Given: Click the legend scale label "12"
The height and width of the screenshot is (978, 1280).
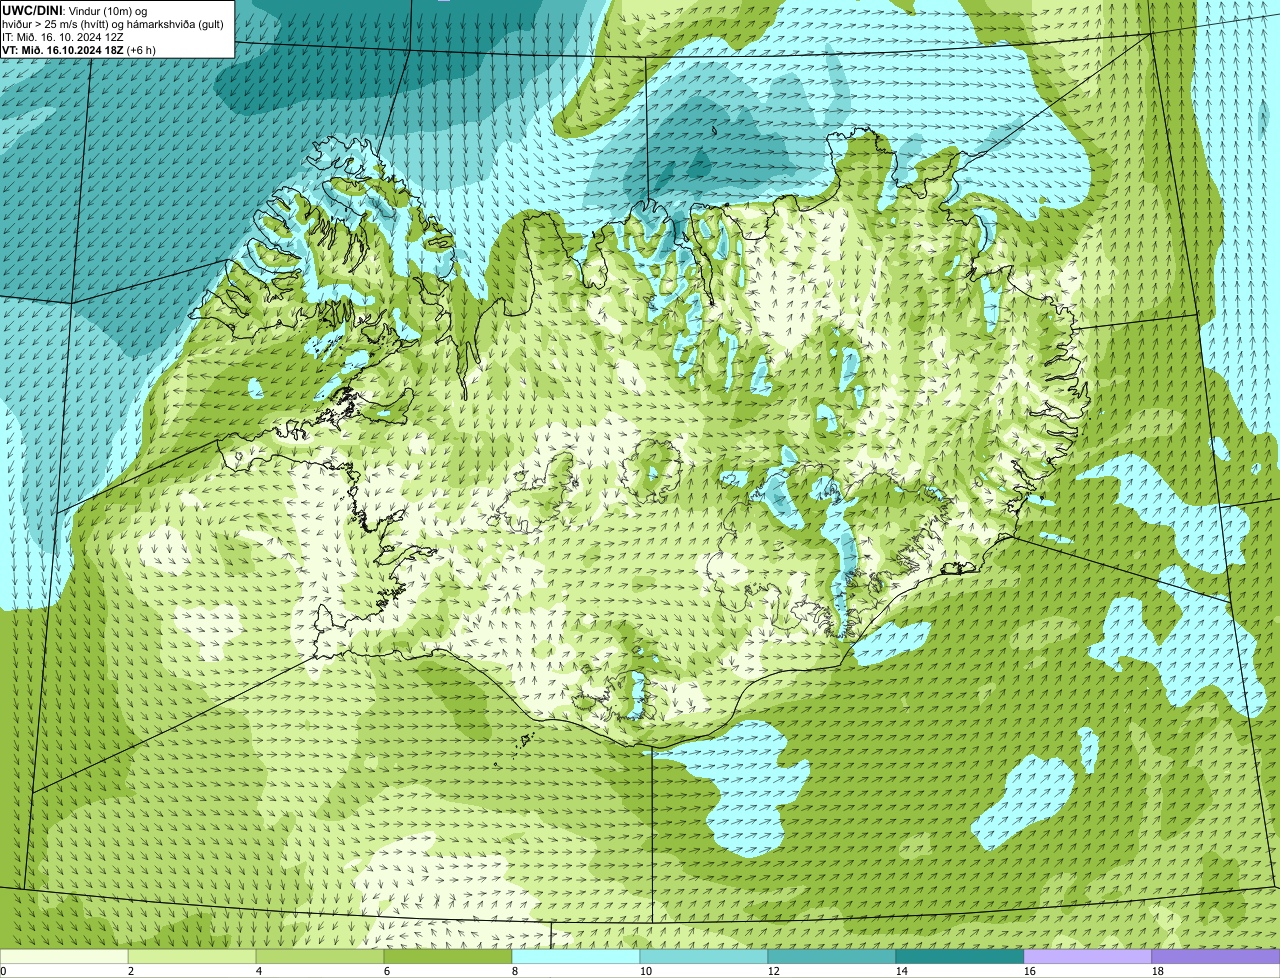Looking at the screenshot, I should 774,971.
